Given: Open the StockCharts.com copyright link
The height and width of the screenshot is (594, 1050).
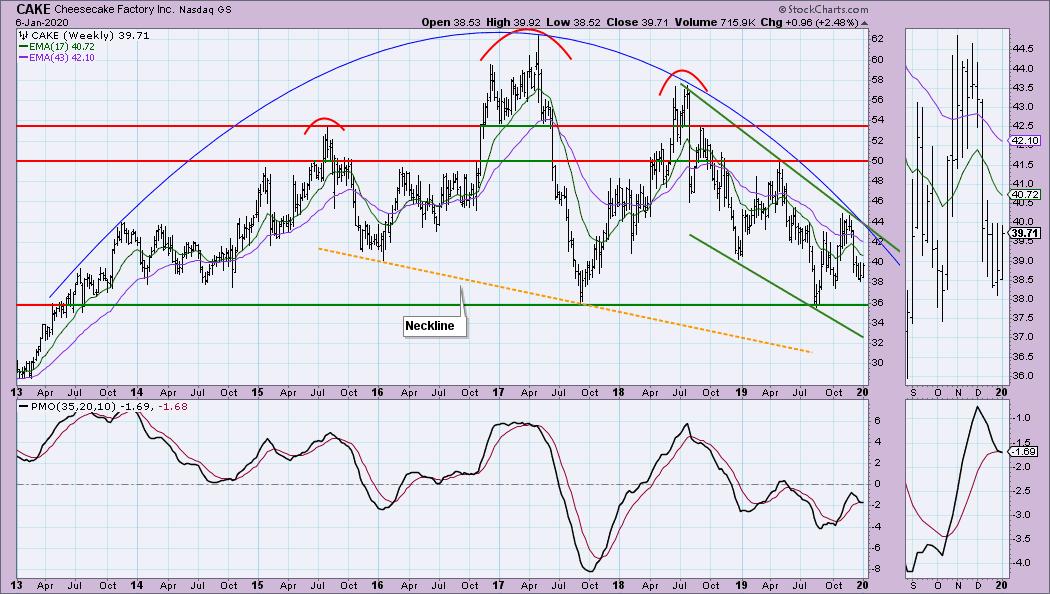Looking at the screenshot, I should 823,9.
